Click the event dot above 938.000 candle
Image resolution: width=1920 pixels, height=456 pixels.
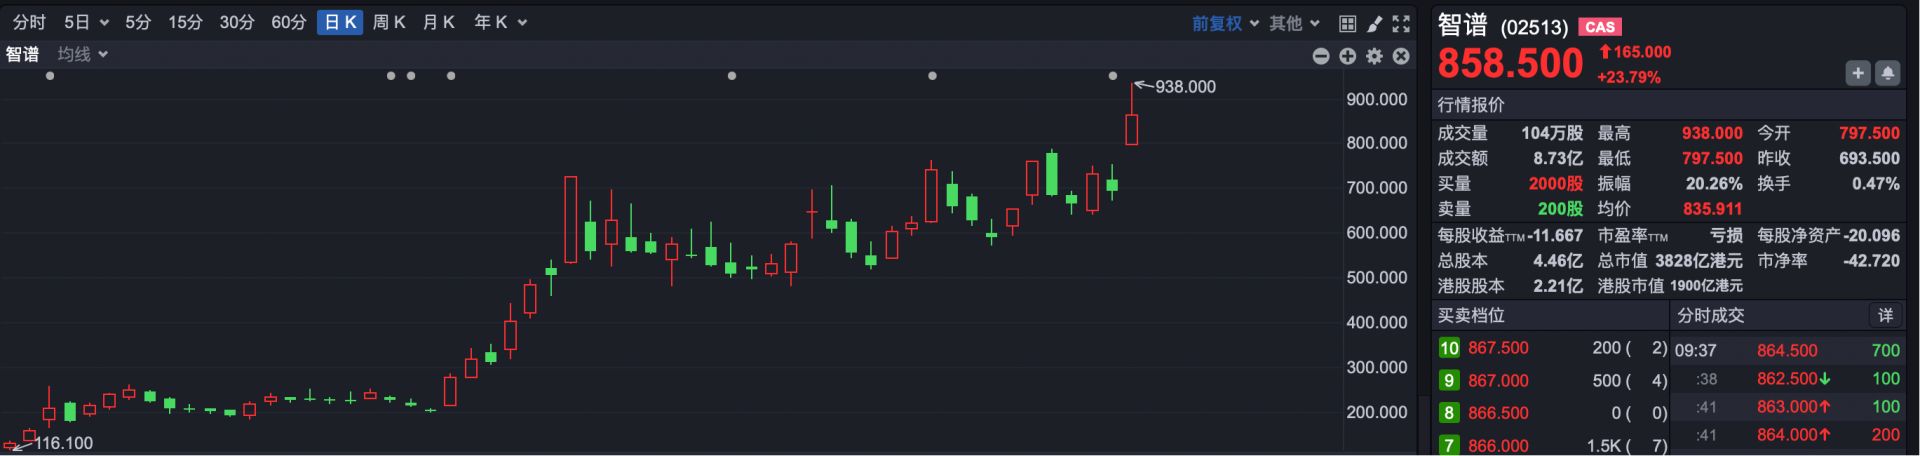point(1113,76)
